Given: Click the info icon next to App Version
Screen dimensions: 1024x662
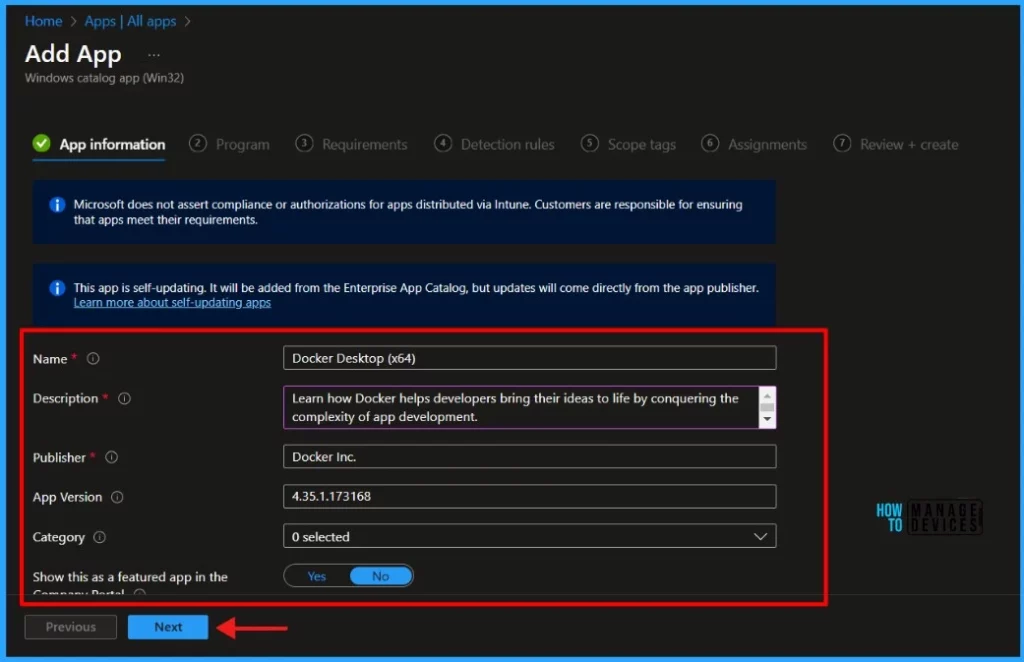Looking at the screenshot, I should (117, 497).
